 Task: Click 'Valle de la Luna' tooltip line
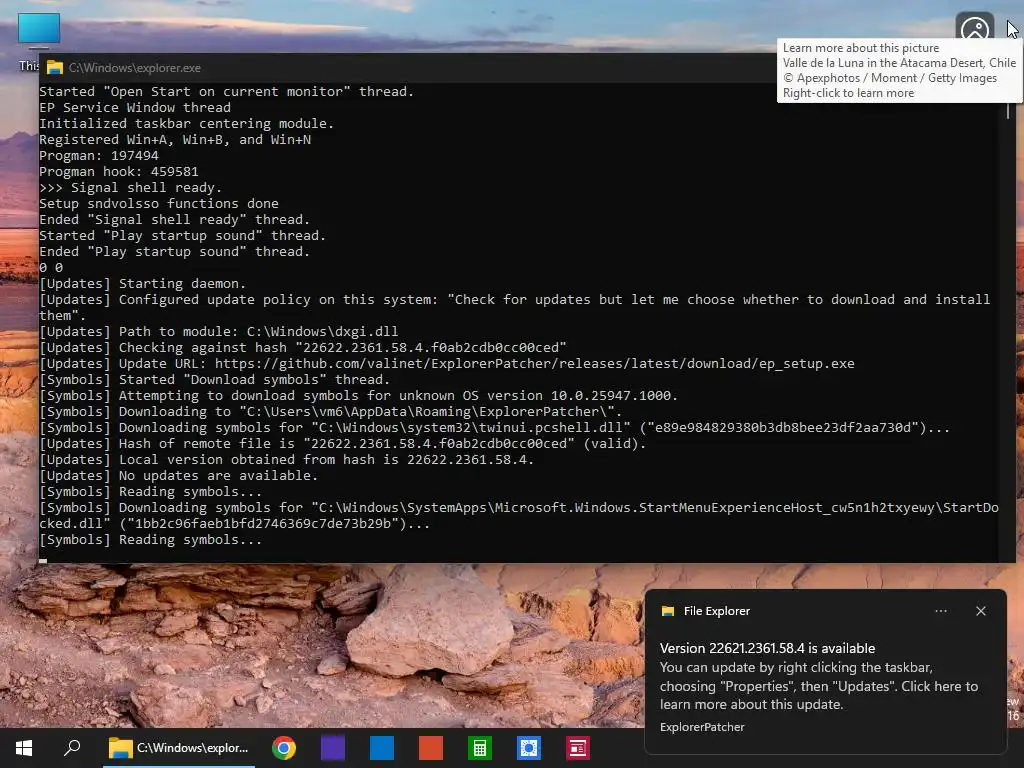pos(899,63)
